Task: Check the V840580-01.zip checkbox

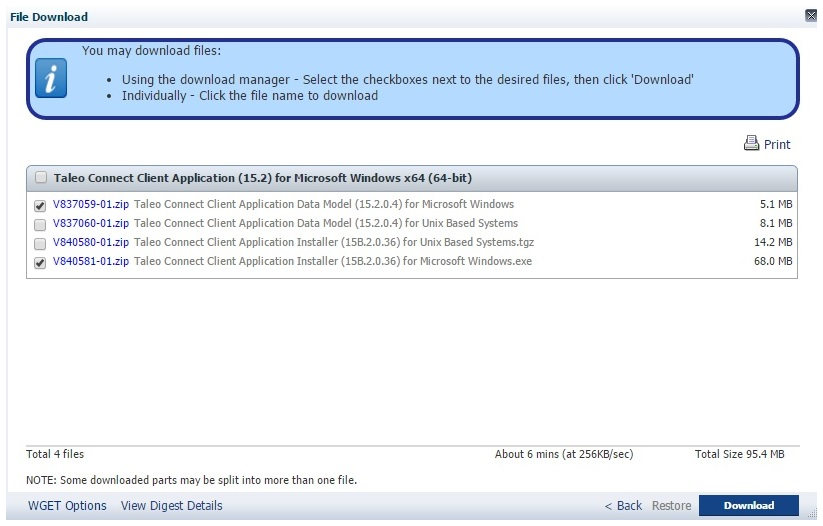Action: click(40, 244)
